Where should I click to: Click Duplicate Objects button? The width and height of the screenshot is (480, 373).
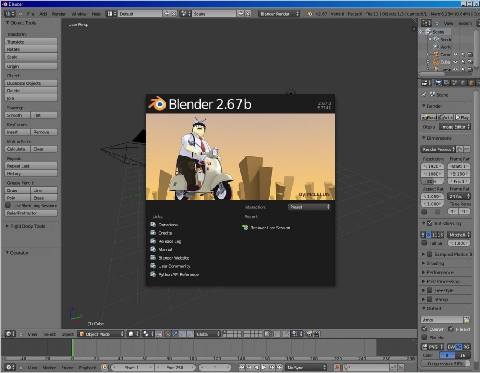point(31,83)
